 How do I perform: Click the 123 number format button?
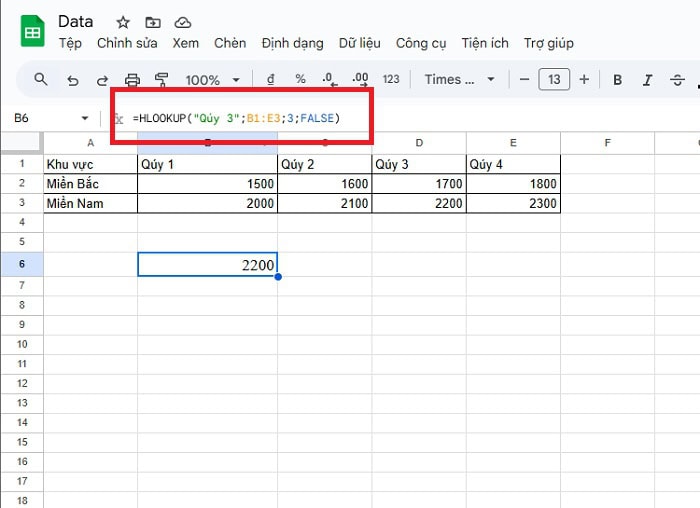pos(391,80)
